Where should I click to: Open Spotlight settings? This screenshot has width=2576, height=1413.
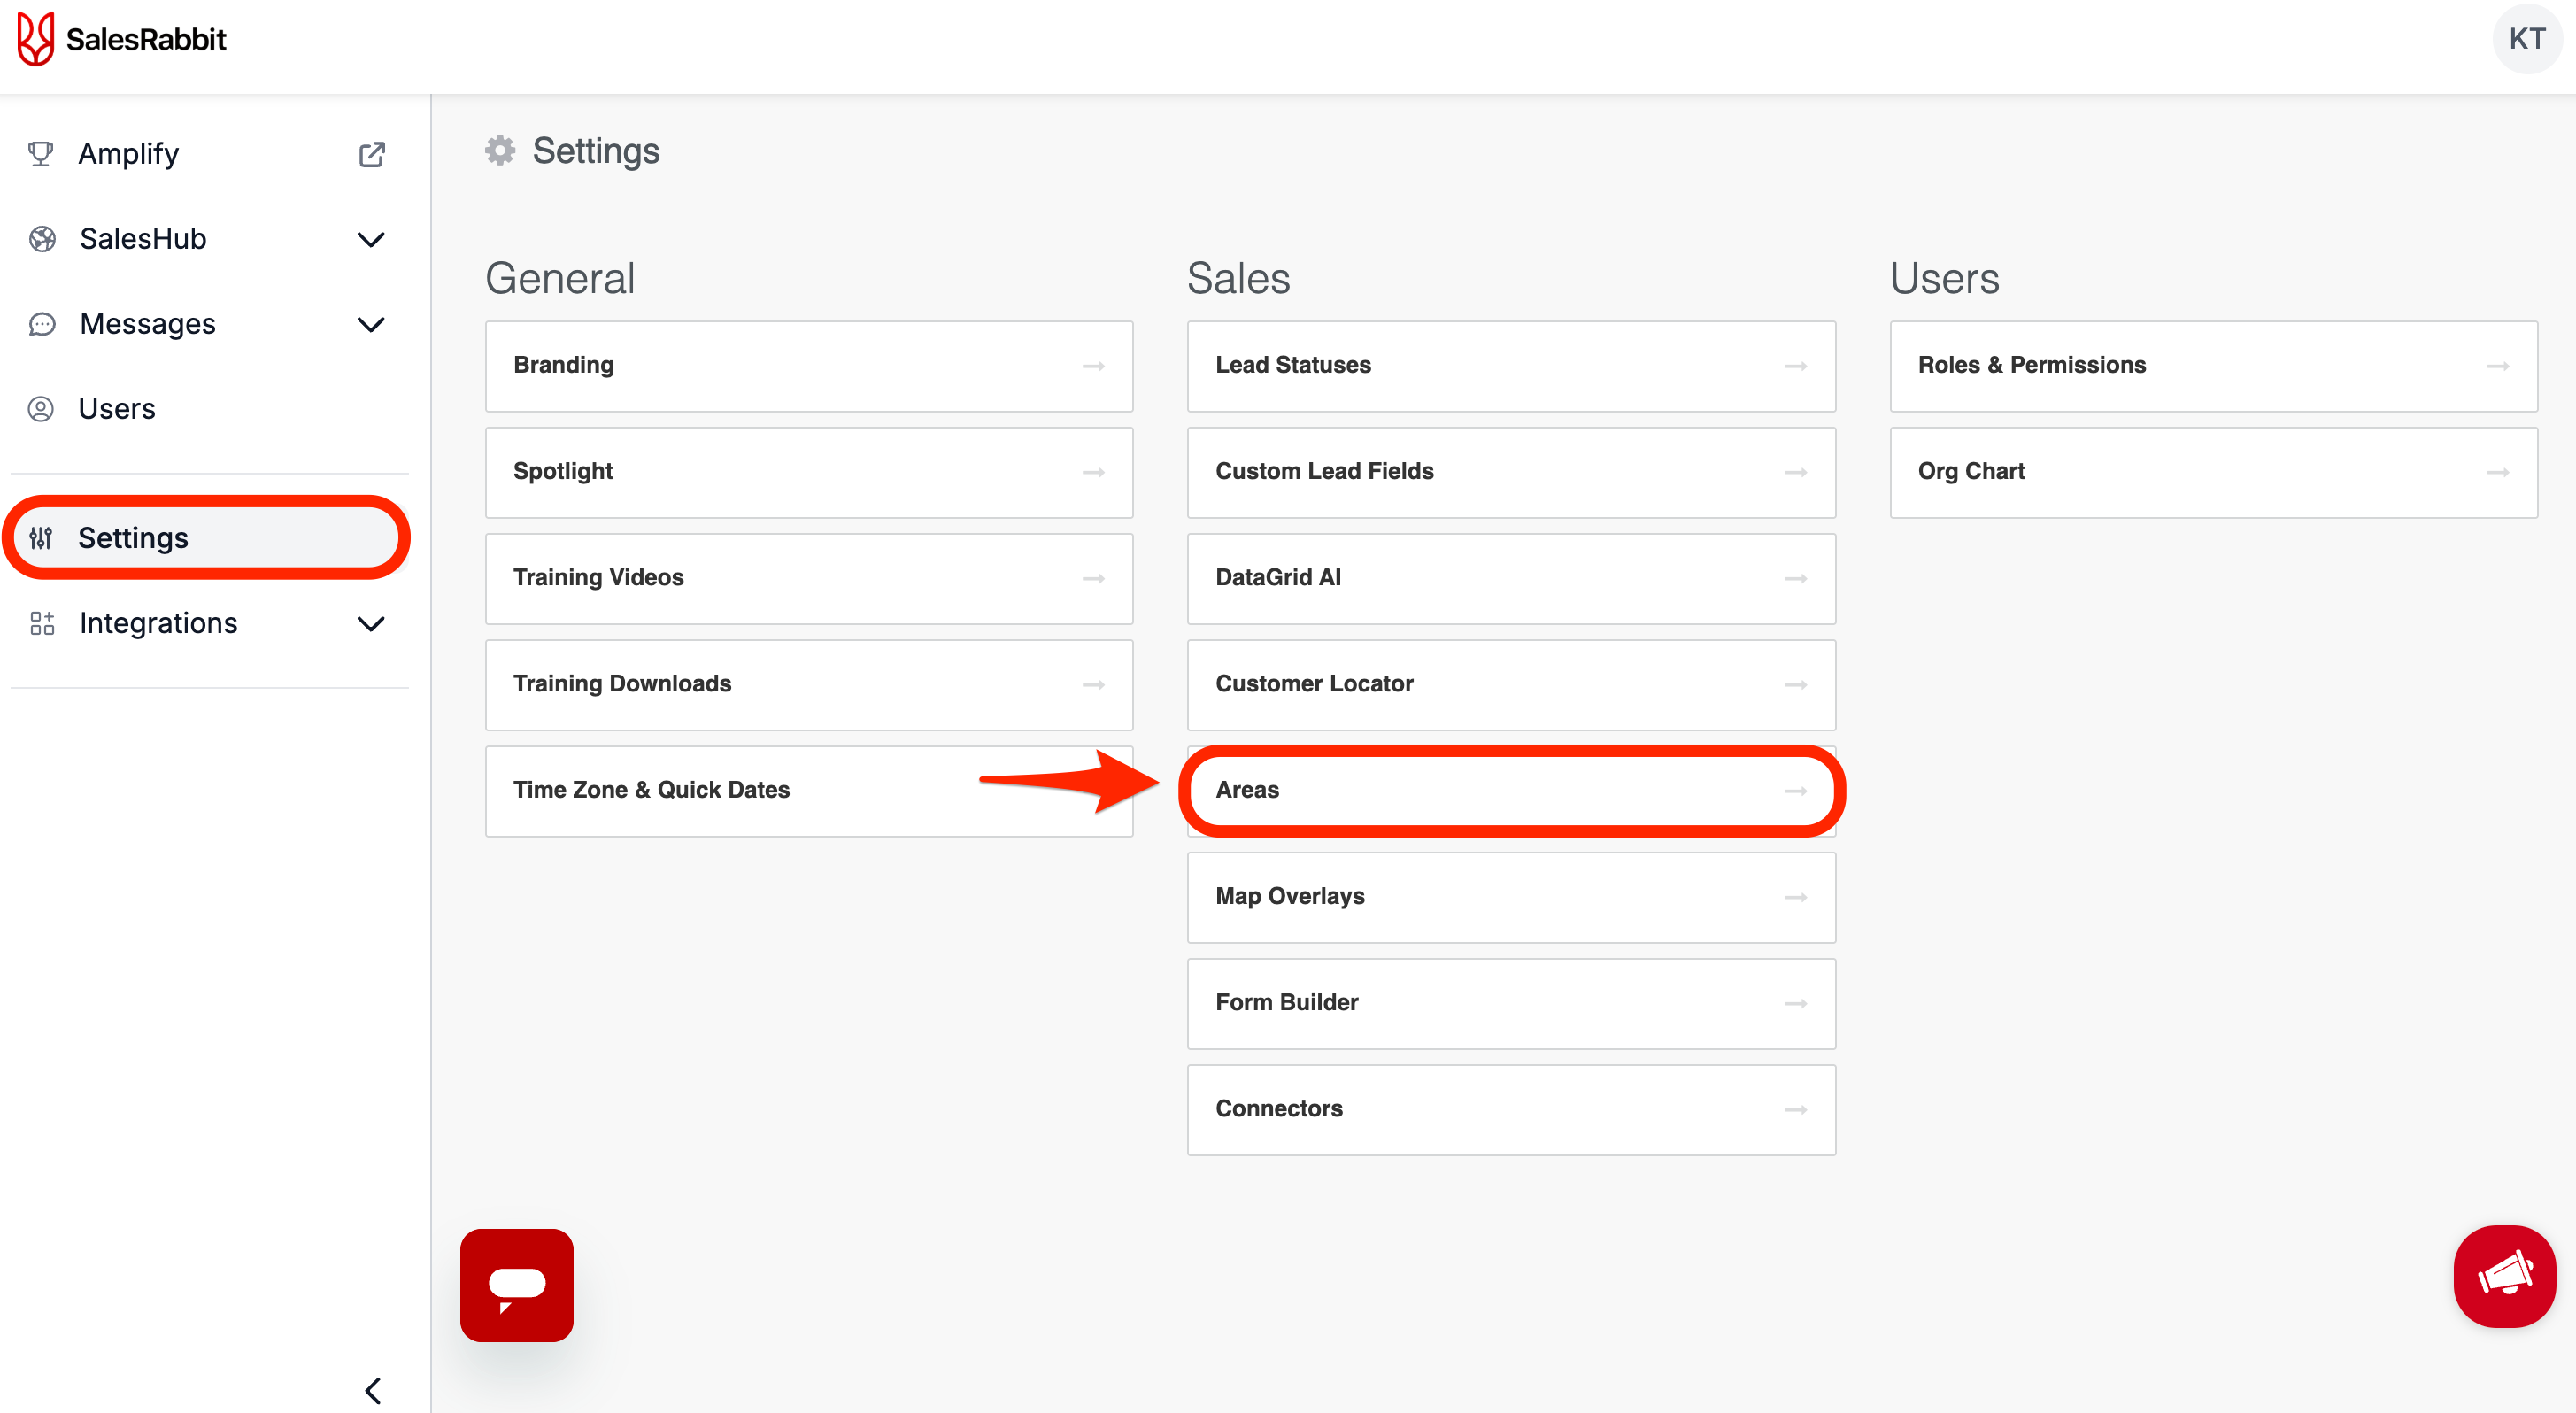pos(809,472)
